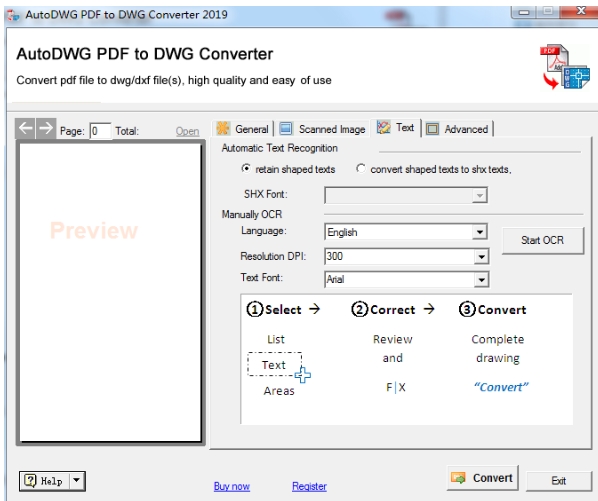Screen dimensions: 598x501
Task: Switch to the Scanned Image tab
Action: tap(323, 129)
